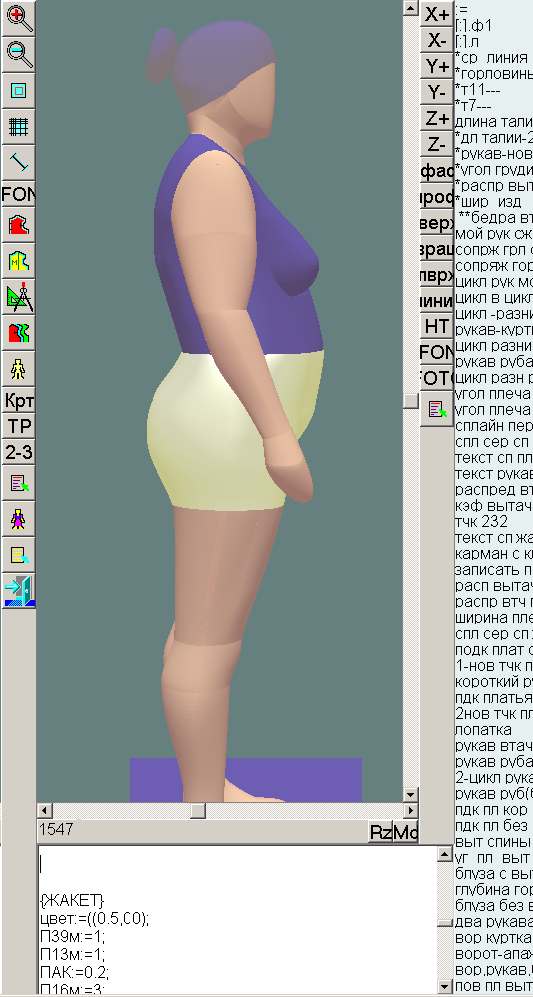
Task: Click the exit door icon
Action: (x=18, y=591)
